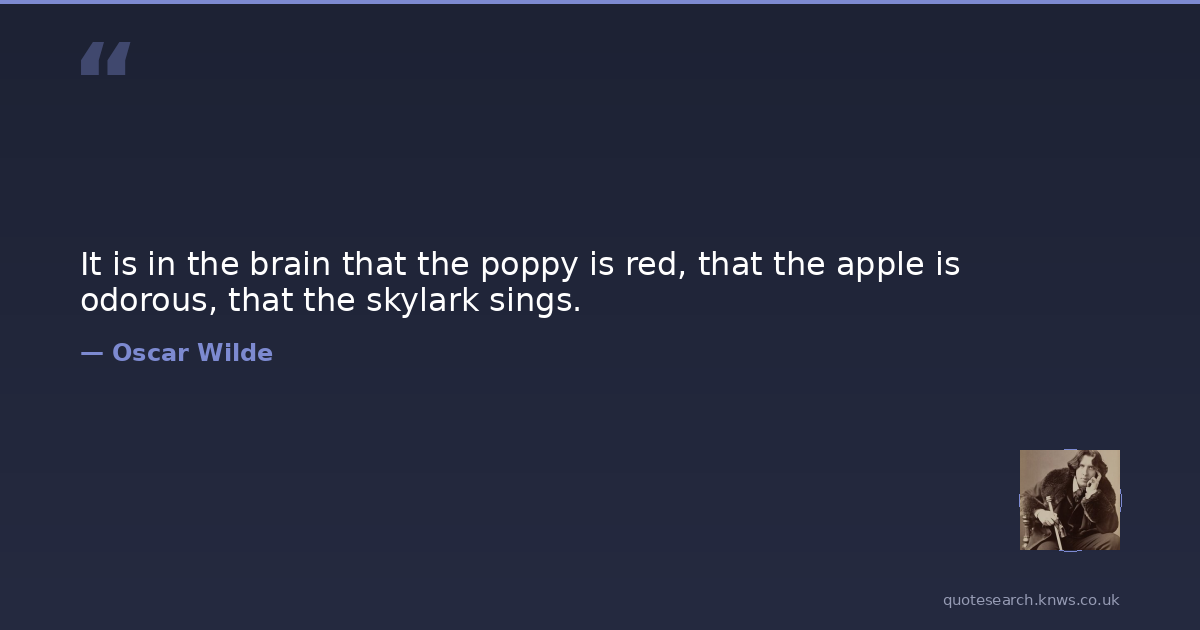Image resolution: width=1200 pixels, height=630 pixels.
Task: Click the surname "Wilde" in the author line
Action: click(235, 353)
